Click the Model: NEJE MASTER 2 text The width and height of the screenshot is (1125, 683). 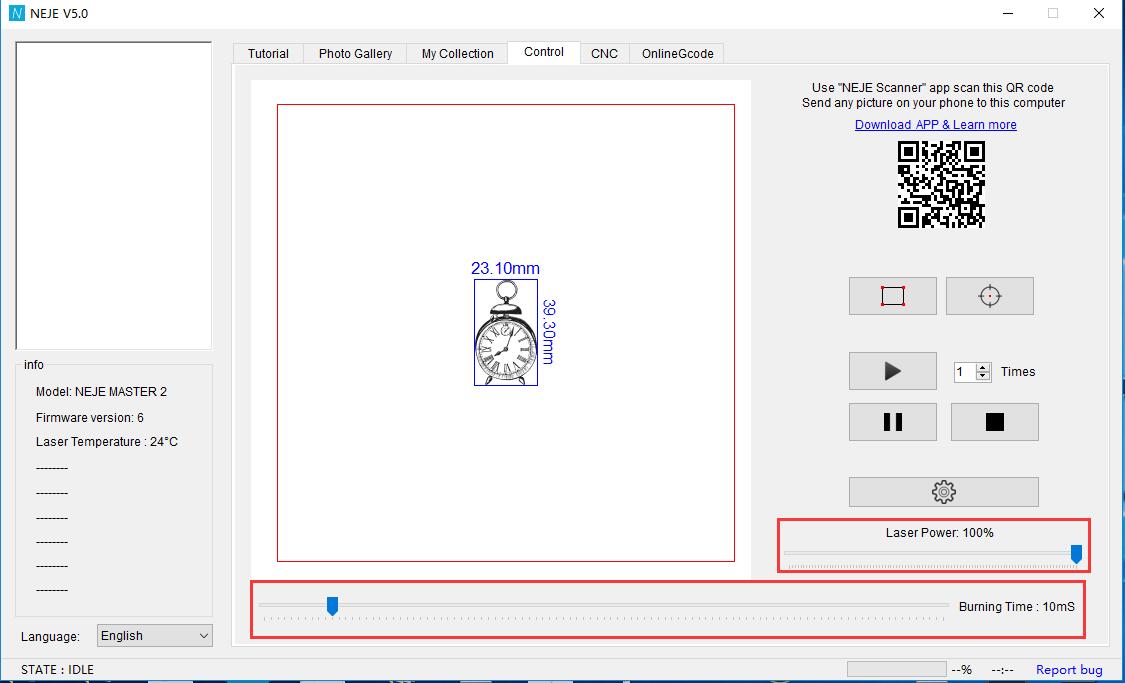click(x=101, y=392)
